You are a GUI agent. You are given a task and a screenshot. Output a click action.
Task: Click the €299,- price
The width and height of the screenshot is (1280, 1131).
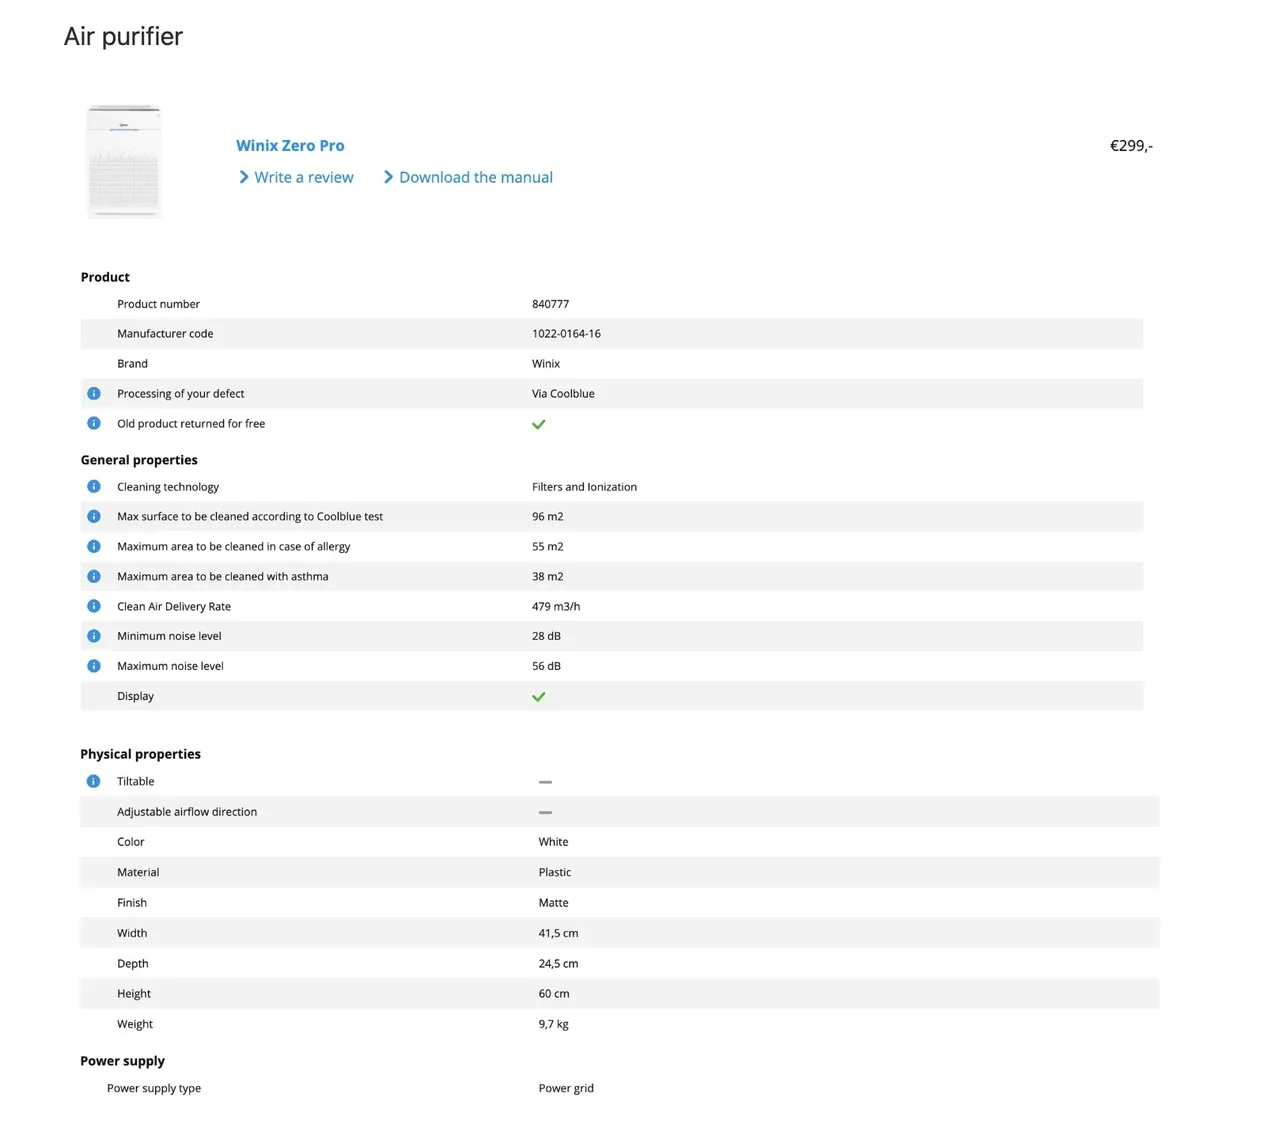point(1131,146)
